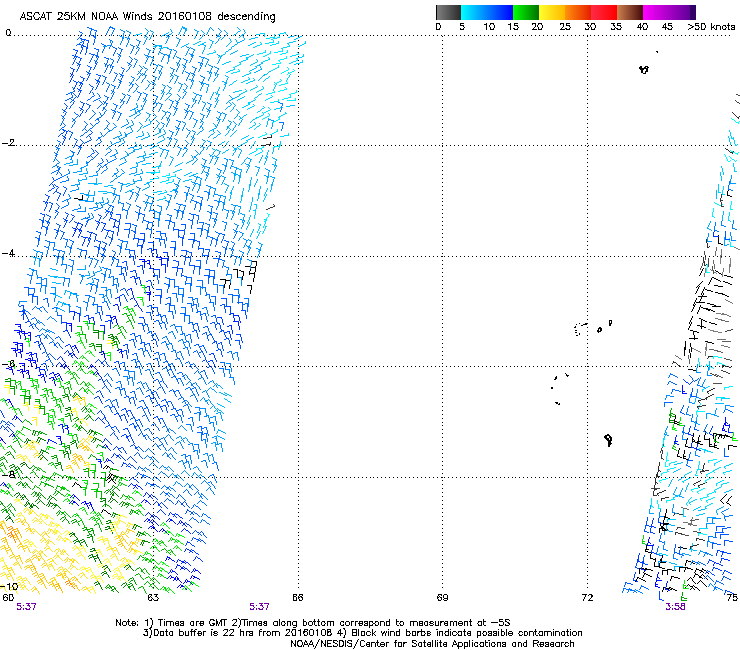This screenshot has height=650, width=740.
Task: Click the '5:37' time label between longitudes 63 and 66
Action: pos(259,607)
